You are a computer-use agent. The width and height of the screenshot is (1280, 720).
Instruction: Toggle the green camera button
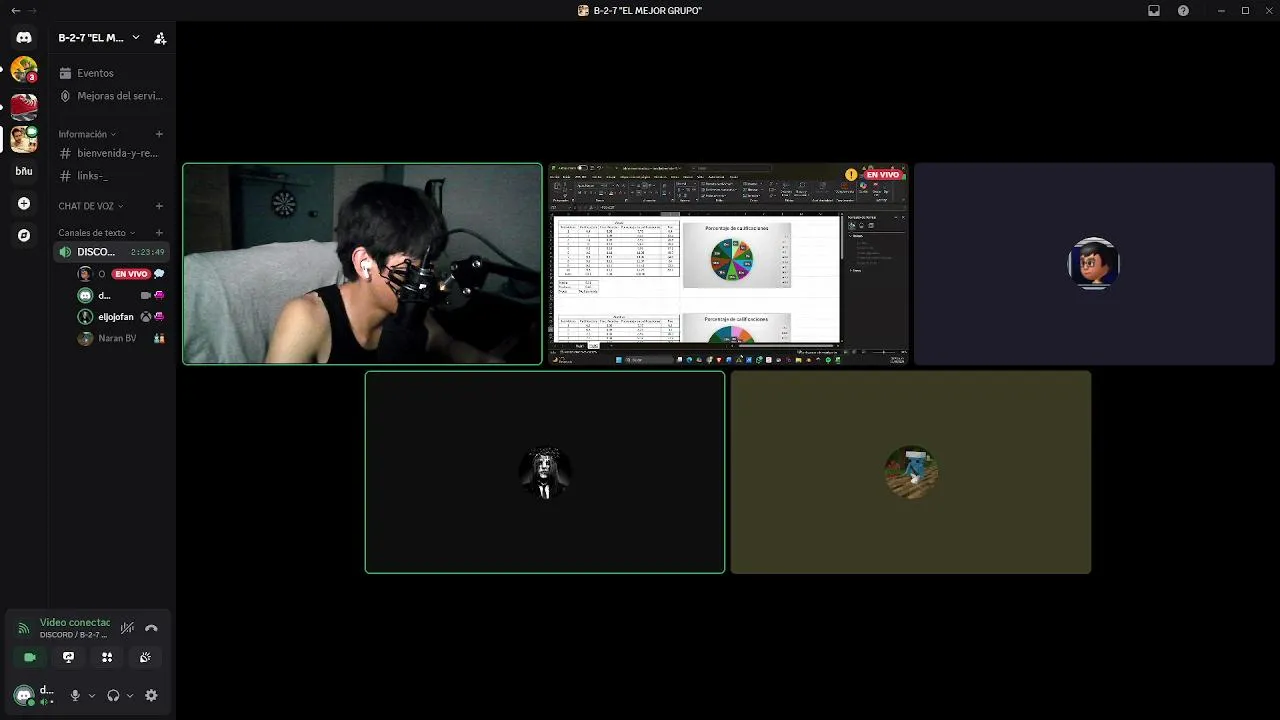[30, 657]
